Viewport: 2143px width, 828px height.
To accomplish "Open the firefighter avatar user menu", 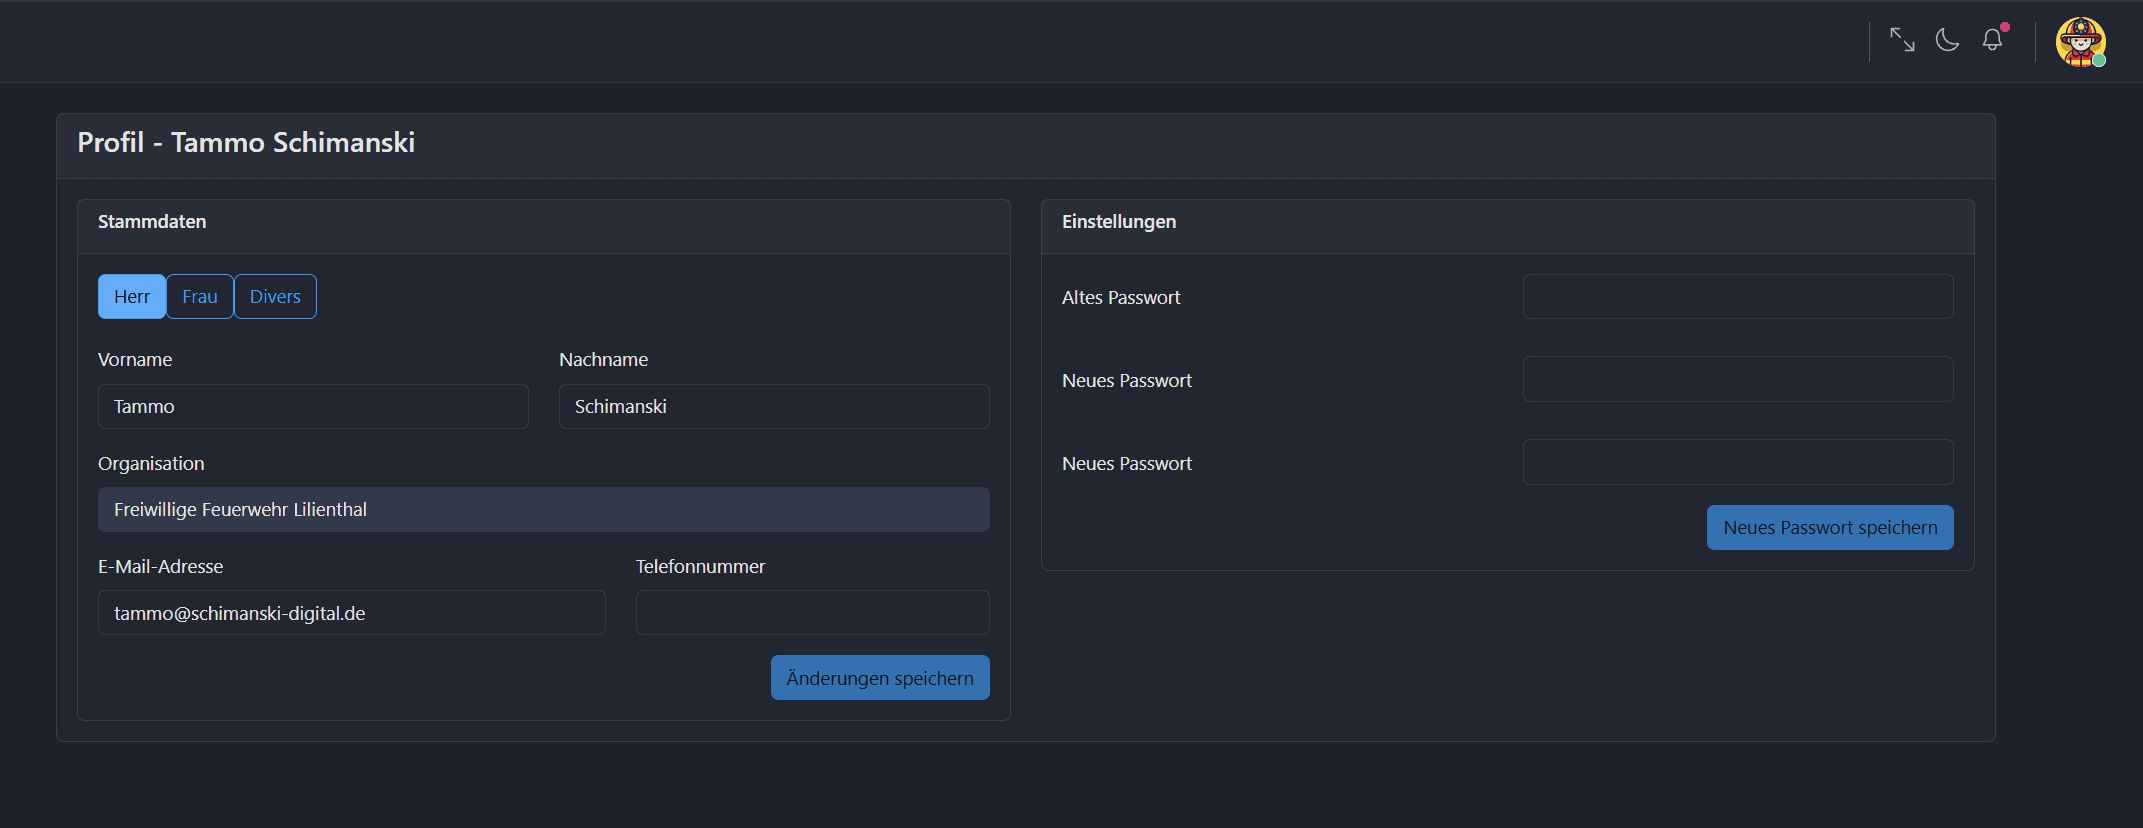I will coord(2080,42).
